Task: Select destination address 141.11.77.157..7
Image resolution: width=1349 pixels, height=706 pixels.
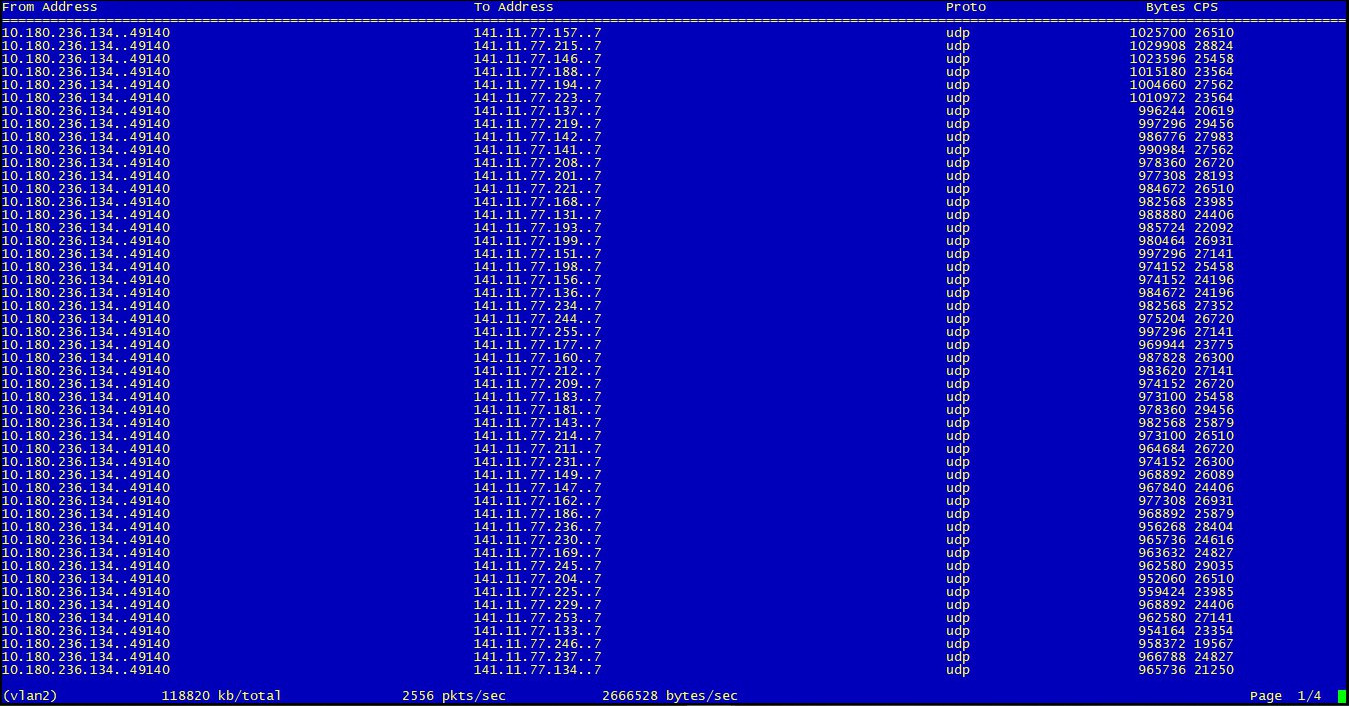Action: pos(537,33)
